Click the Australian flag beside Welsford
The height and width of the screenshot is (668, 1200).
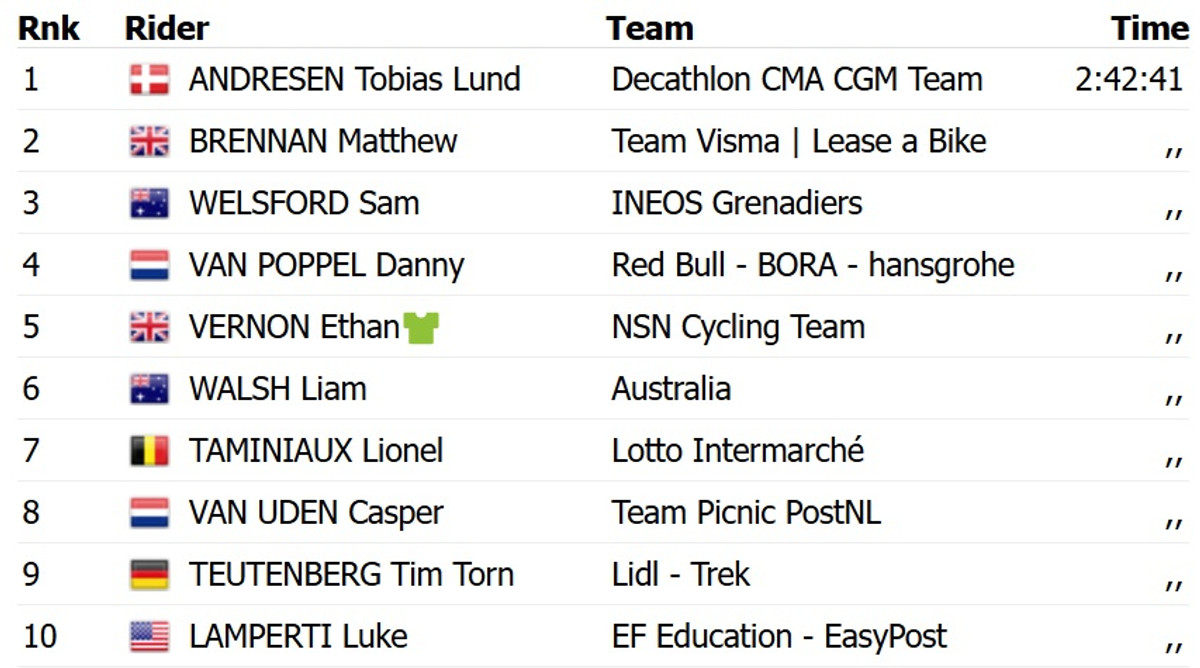[149, 204]
